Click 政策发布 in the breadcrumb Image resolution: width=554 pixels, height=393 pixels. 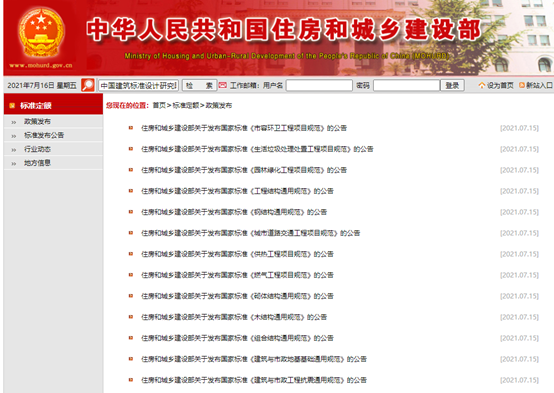coord(219,105)
